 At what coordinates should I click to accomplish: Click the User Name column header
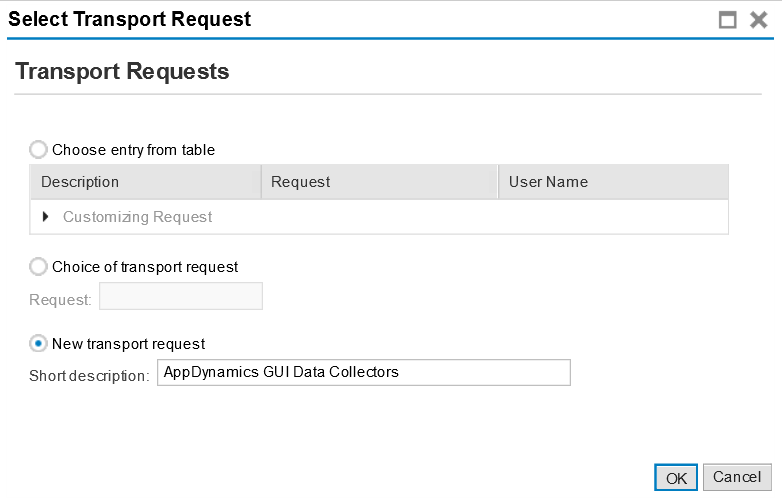coord(613,182)
